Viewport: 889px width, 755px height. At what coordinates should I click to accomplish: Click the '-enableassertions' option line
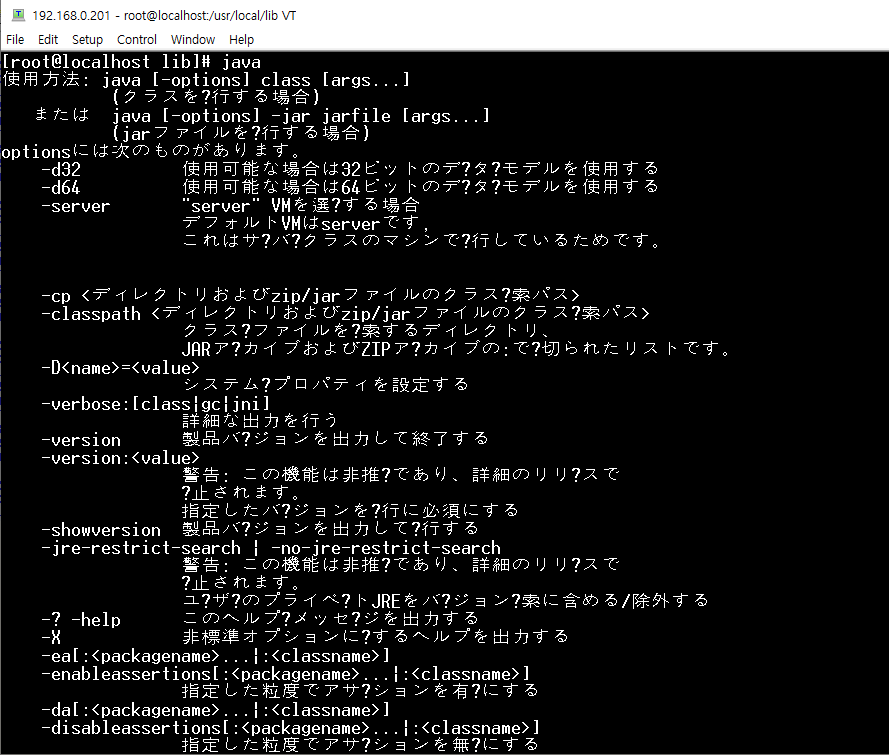(x=286, y=674)
